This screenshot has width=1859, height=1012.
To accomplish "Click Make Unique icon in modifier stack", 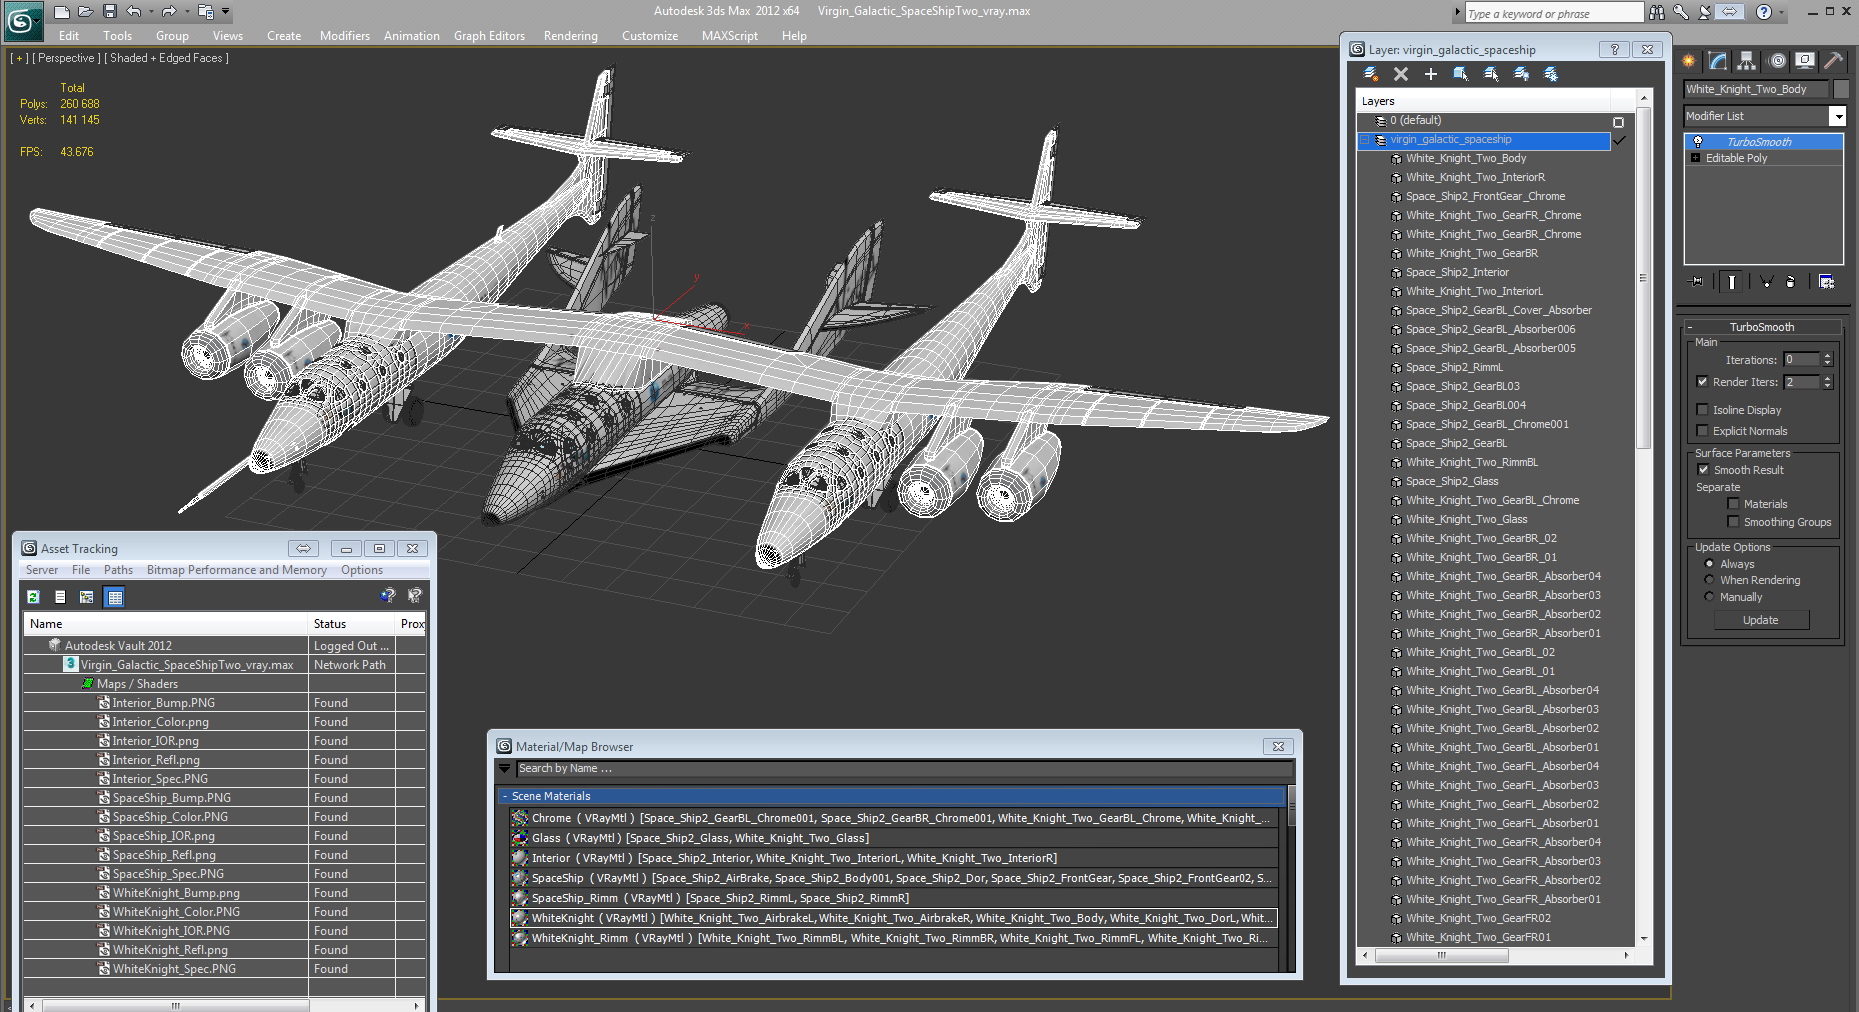I will (x=1766, y=282).
